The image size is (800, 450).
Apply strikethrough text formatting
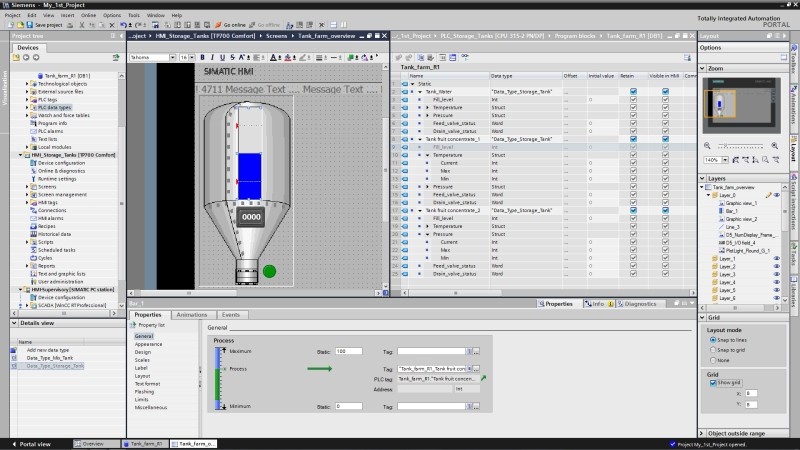click(232, 57)
